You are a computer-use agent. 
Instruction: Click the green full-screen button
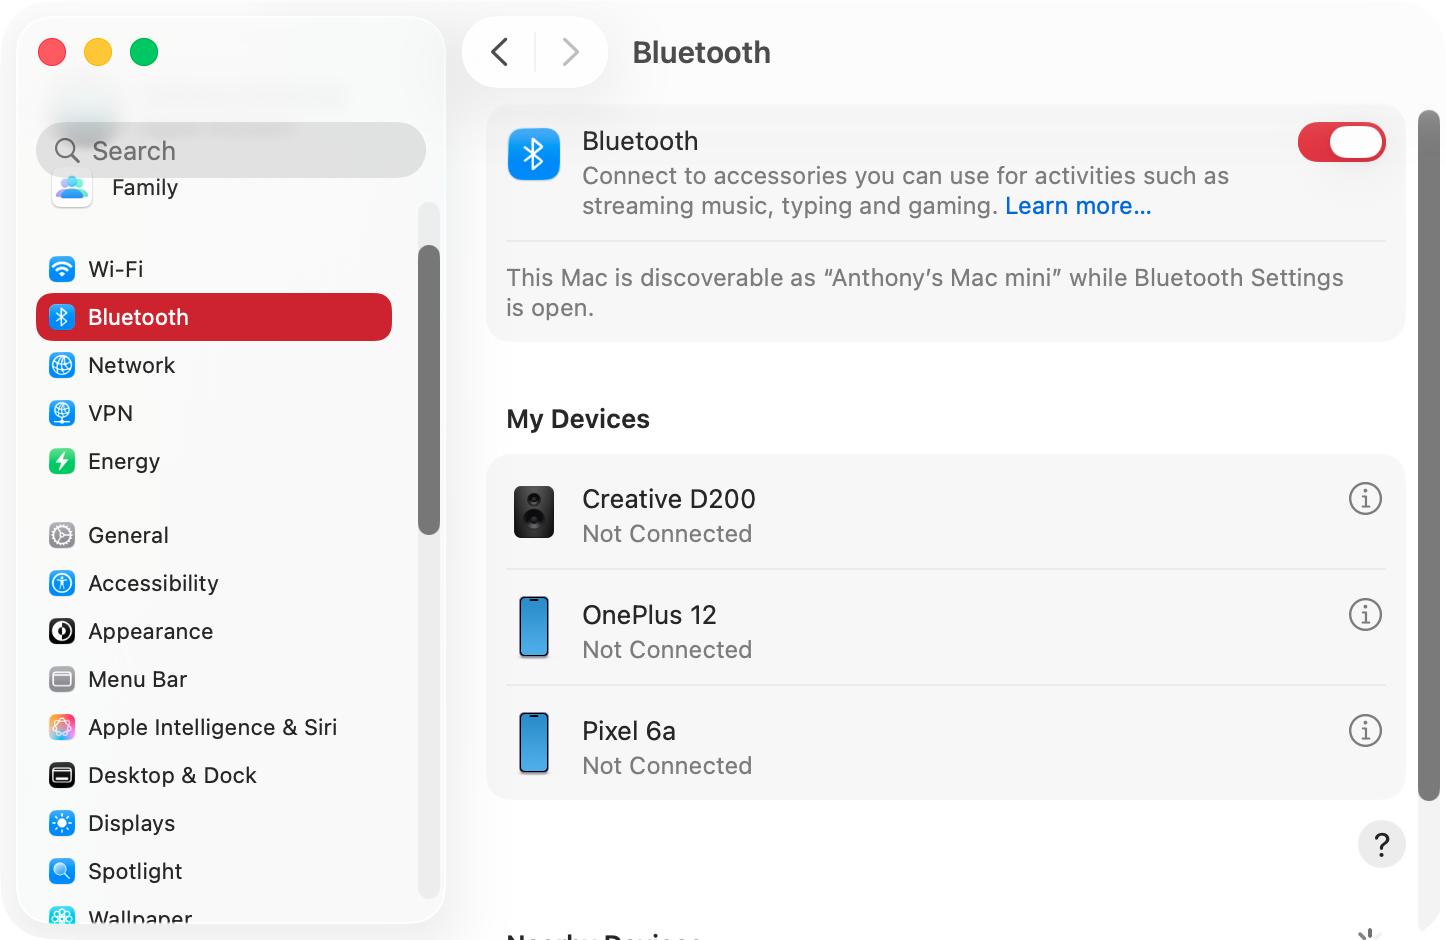coord(144,52)
